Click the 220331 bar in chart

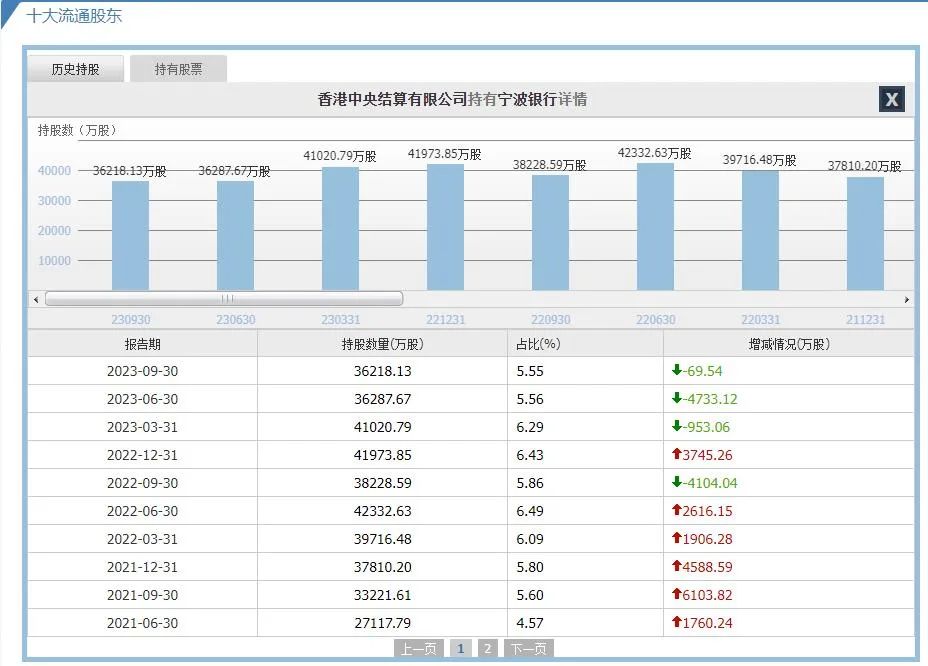point(760,230)
